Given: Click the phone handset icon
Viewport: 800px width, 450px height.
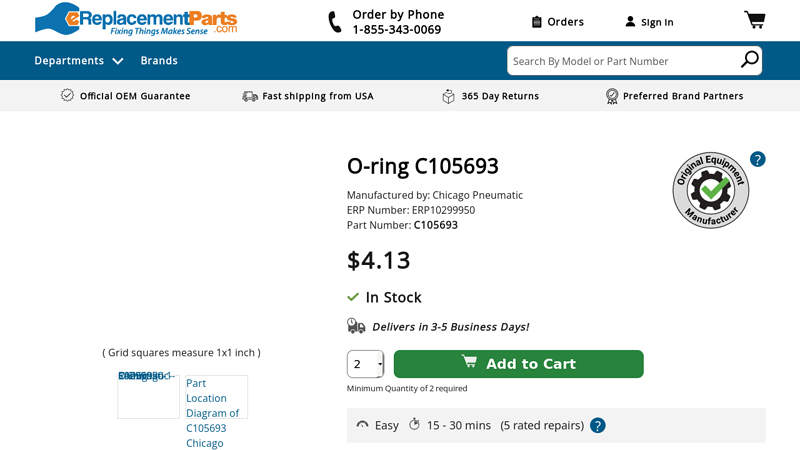Looking at the screenshot, I should coord(335,22).
